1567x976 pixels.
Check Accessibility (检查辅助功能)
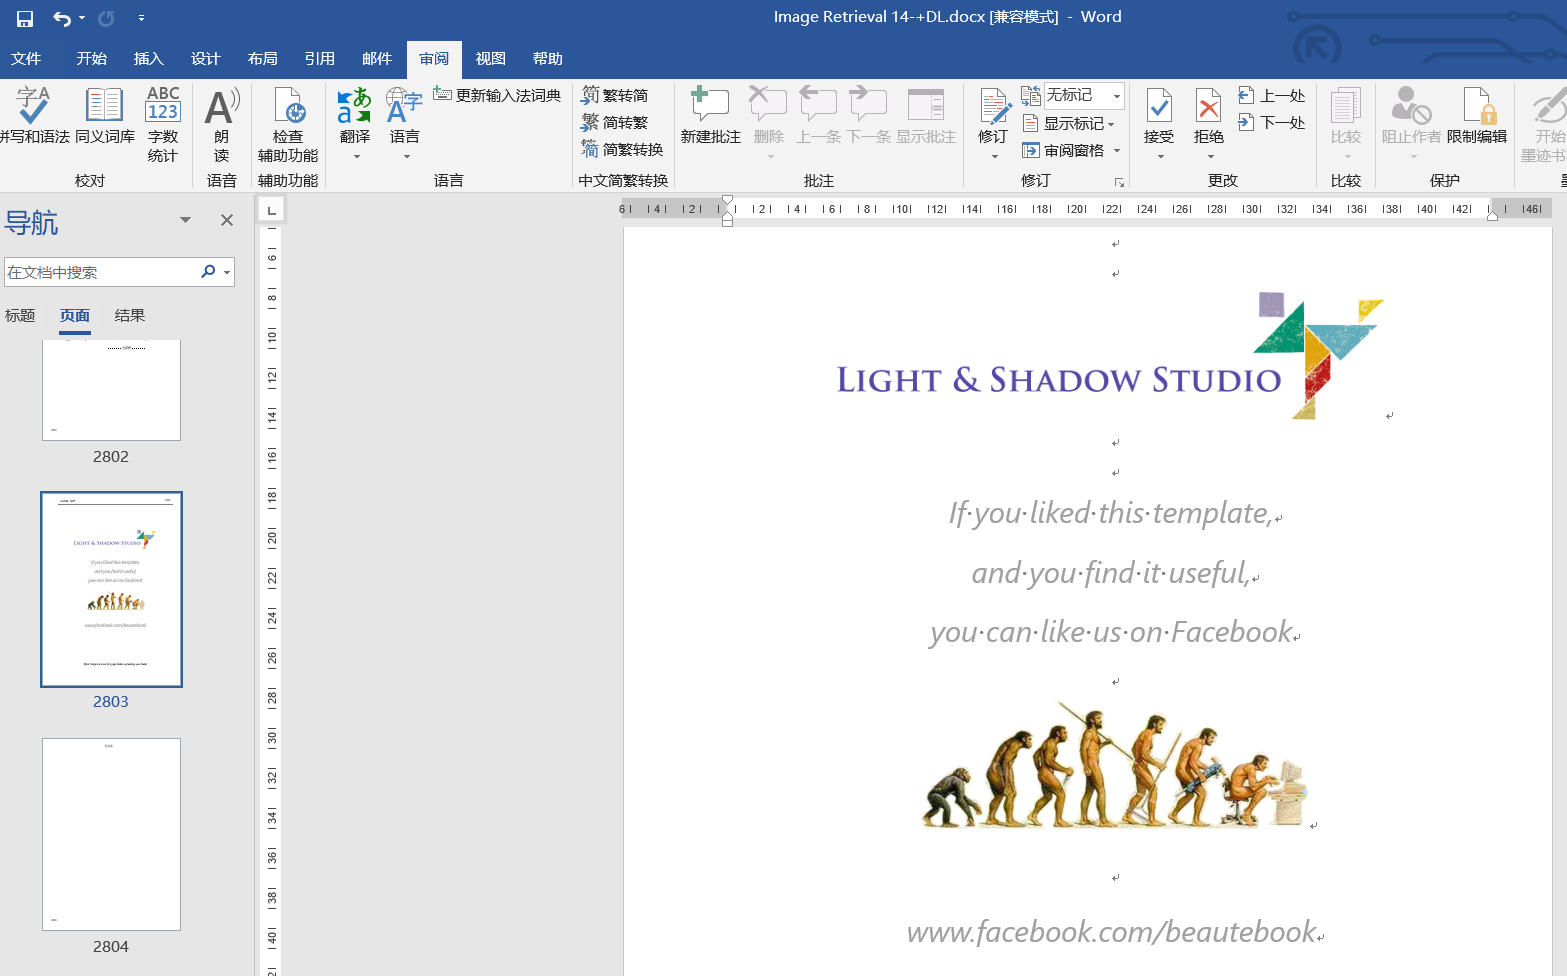pyautogui.click(x=288, y=124)
